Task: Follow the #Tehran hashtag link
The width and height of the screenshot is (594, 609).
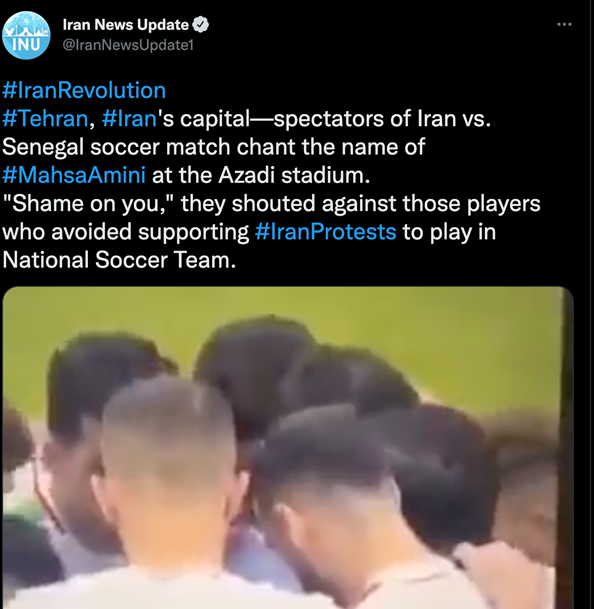Action: tap(45, 118)
